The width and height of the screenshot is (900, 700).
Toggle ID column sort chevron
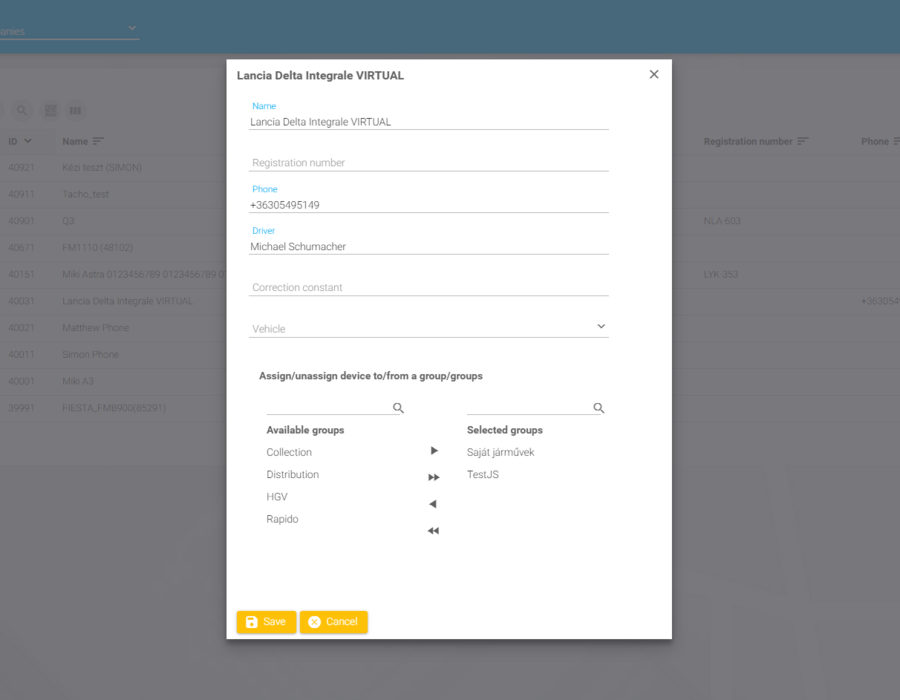28,141
